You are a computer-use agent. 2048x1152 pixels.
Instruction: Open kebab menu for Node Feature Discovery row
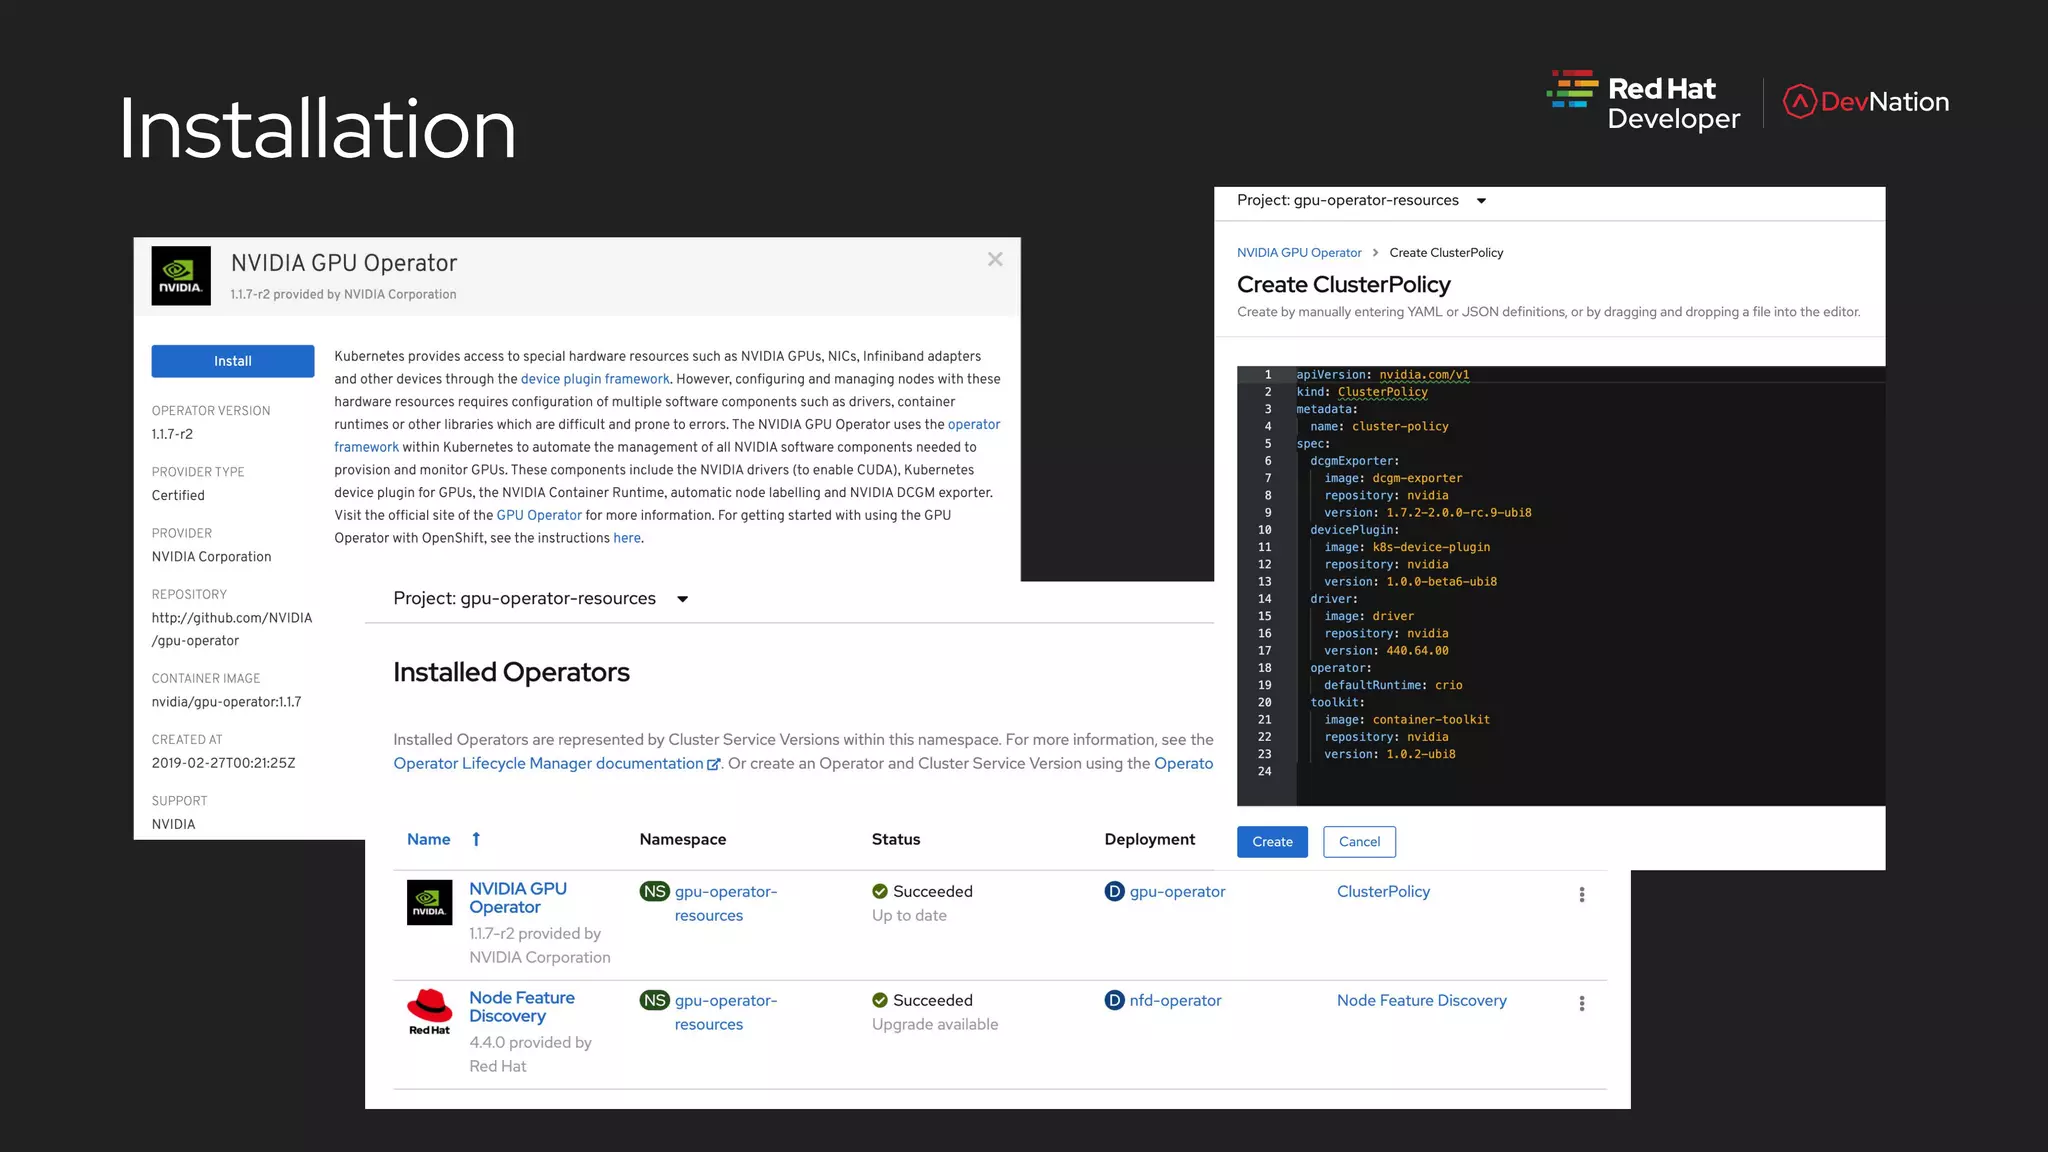(1582, 1004)
